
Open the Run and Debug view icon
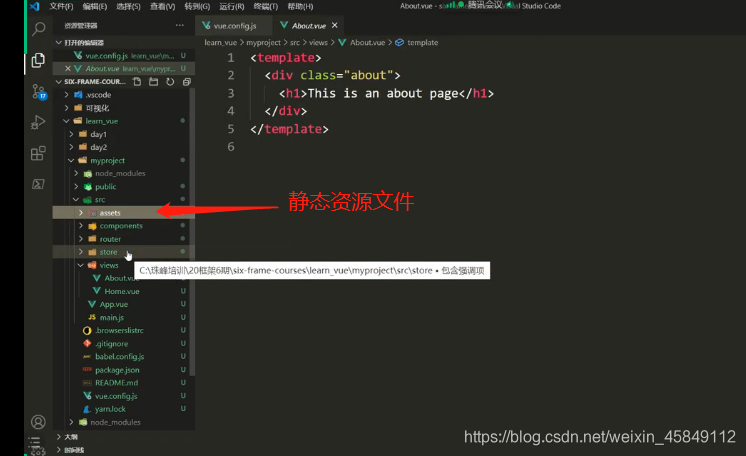(x=38, y=122)
